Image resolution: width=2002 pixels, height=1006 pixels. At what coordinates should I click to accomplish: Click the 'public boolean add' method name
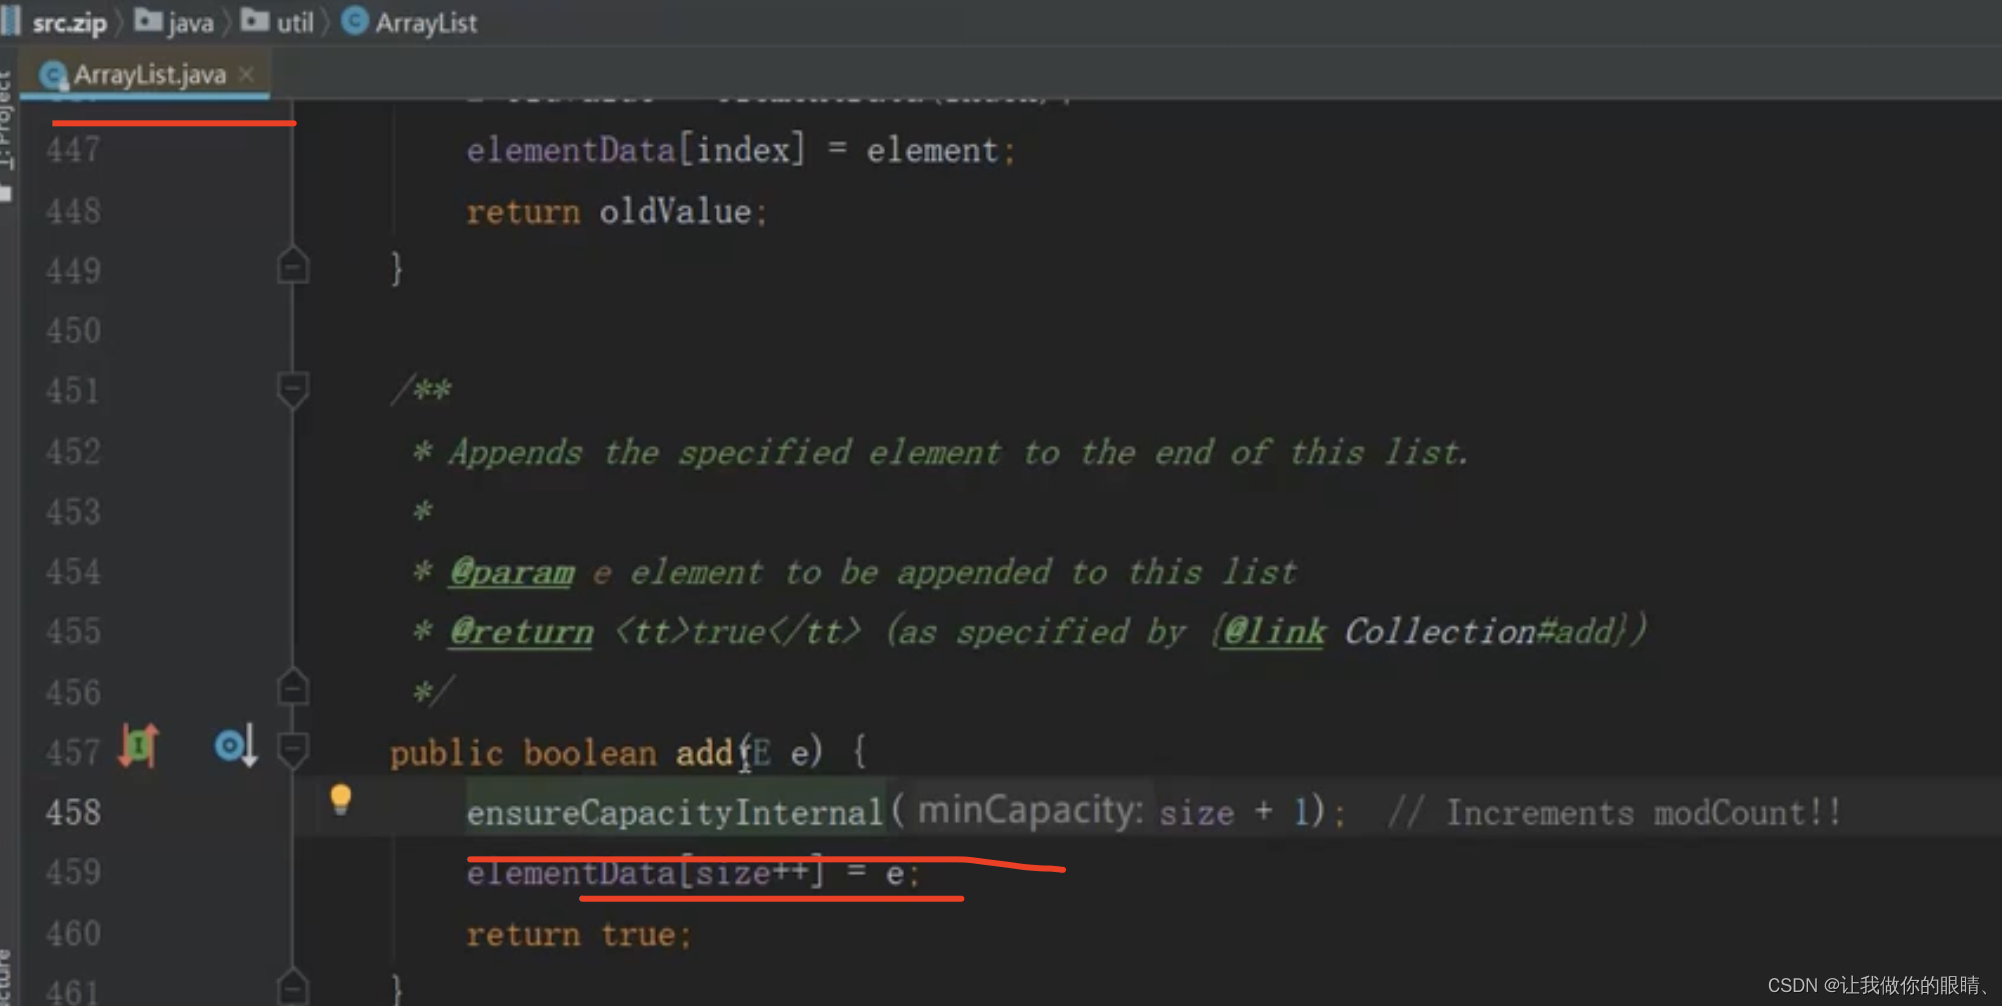point(706,752)
